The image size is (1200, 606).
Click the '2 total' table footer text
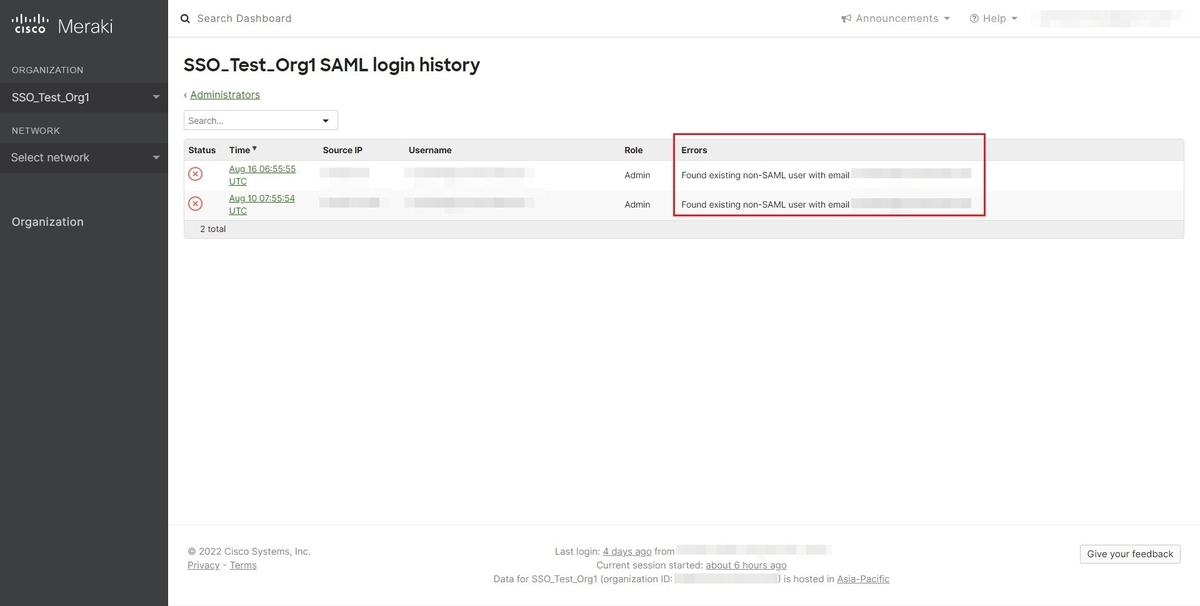tap(213, 229)
